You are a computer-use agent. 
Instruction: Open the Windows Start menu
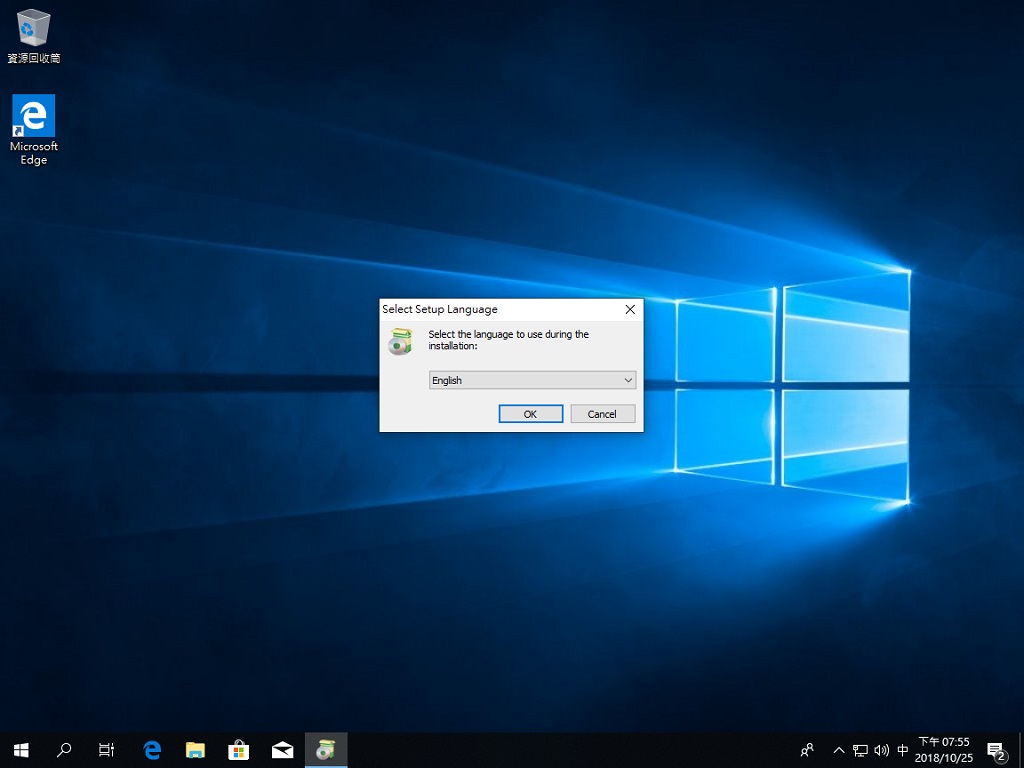point(21,750)
